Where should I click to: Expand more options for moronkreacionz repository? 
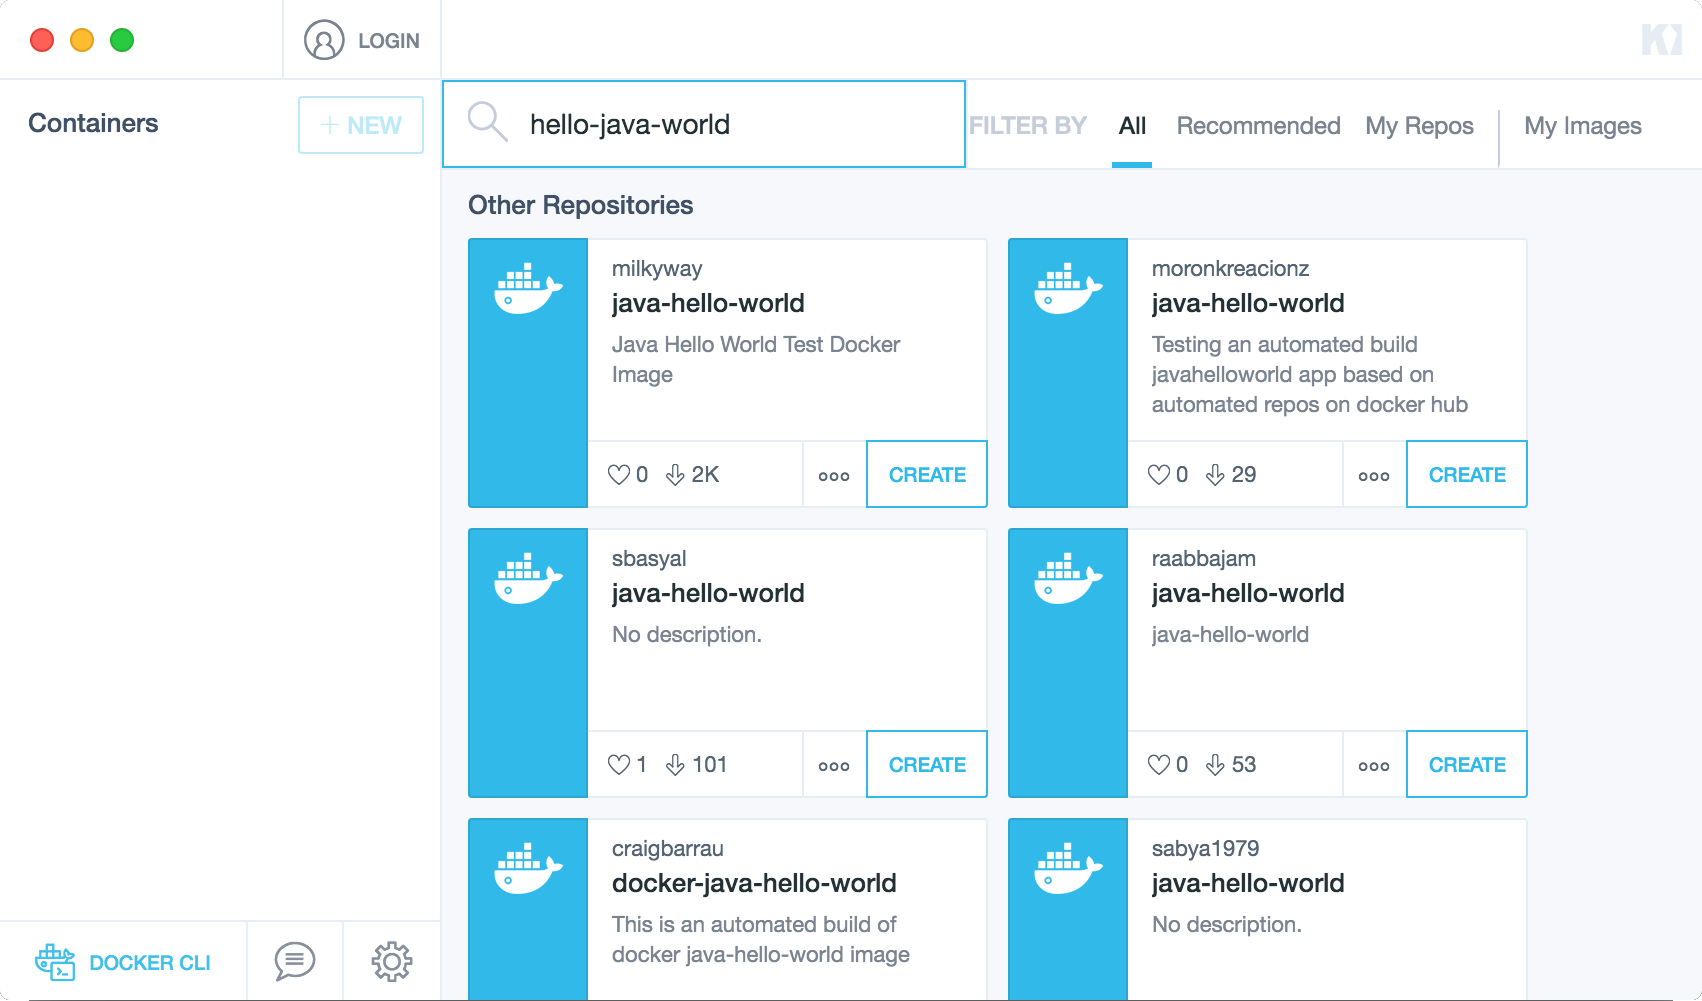pyautogui.click(x=1374, y=476)
